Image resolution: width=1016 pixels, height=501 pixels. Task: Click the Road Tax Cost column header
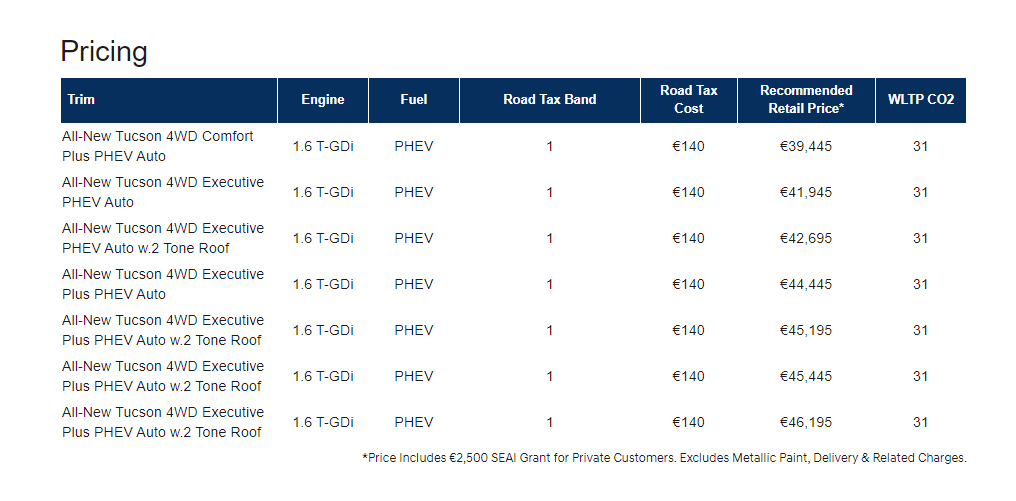tap(689, 100)
